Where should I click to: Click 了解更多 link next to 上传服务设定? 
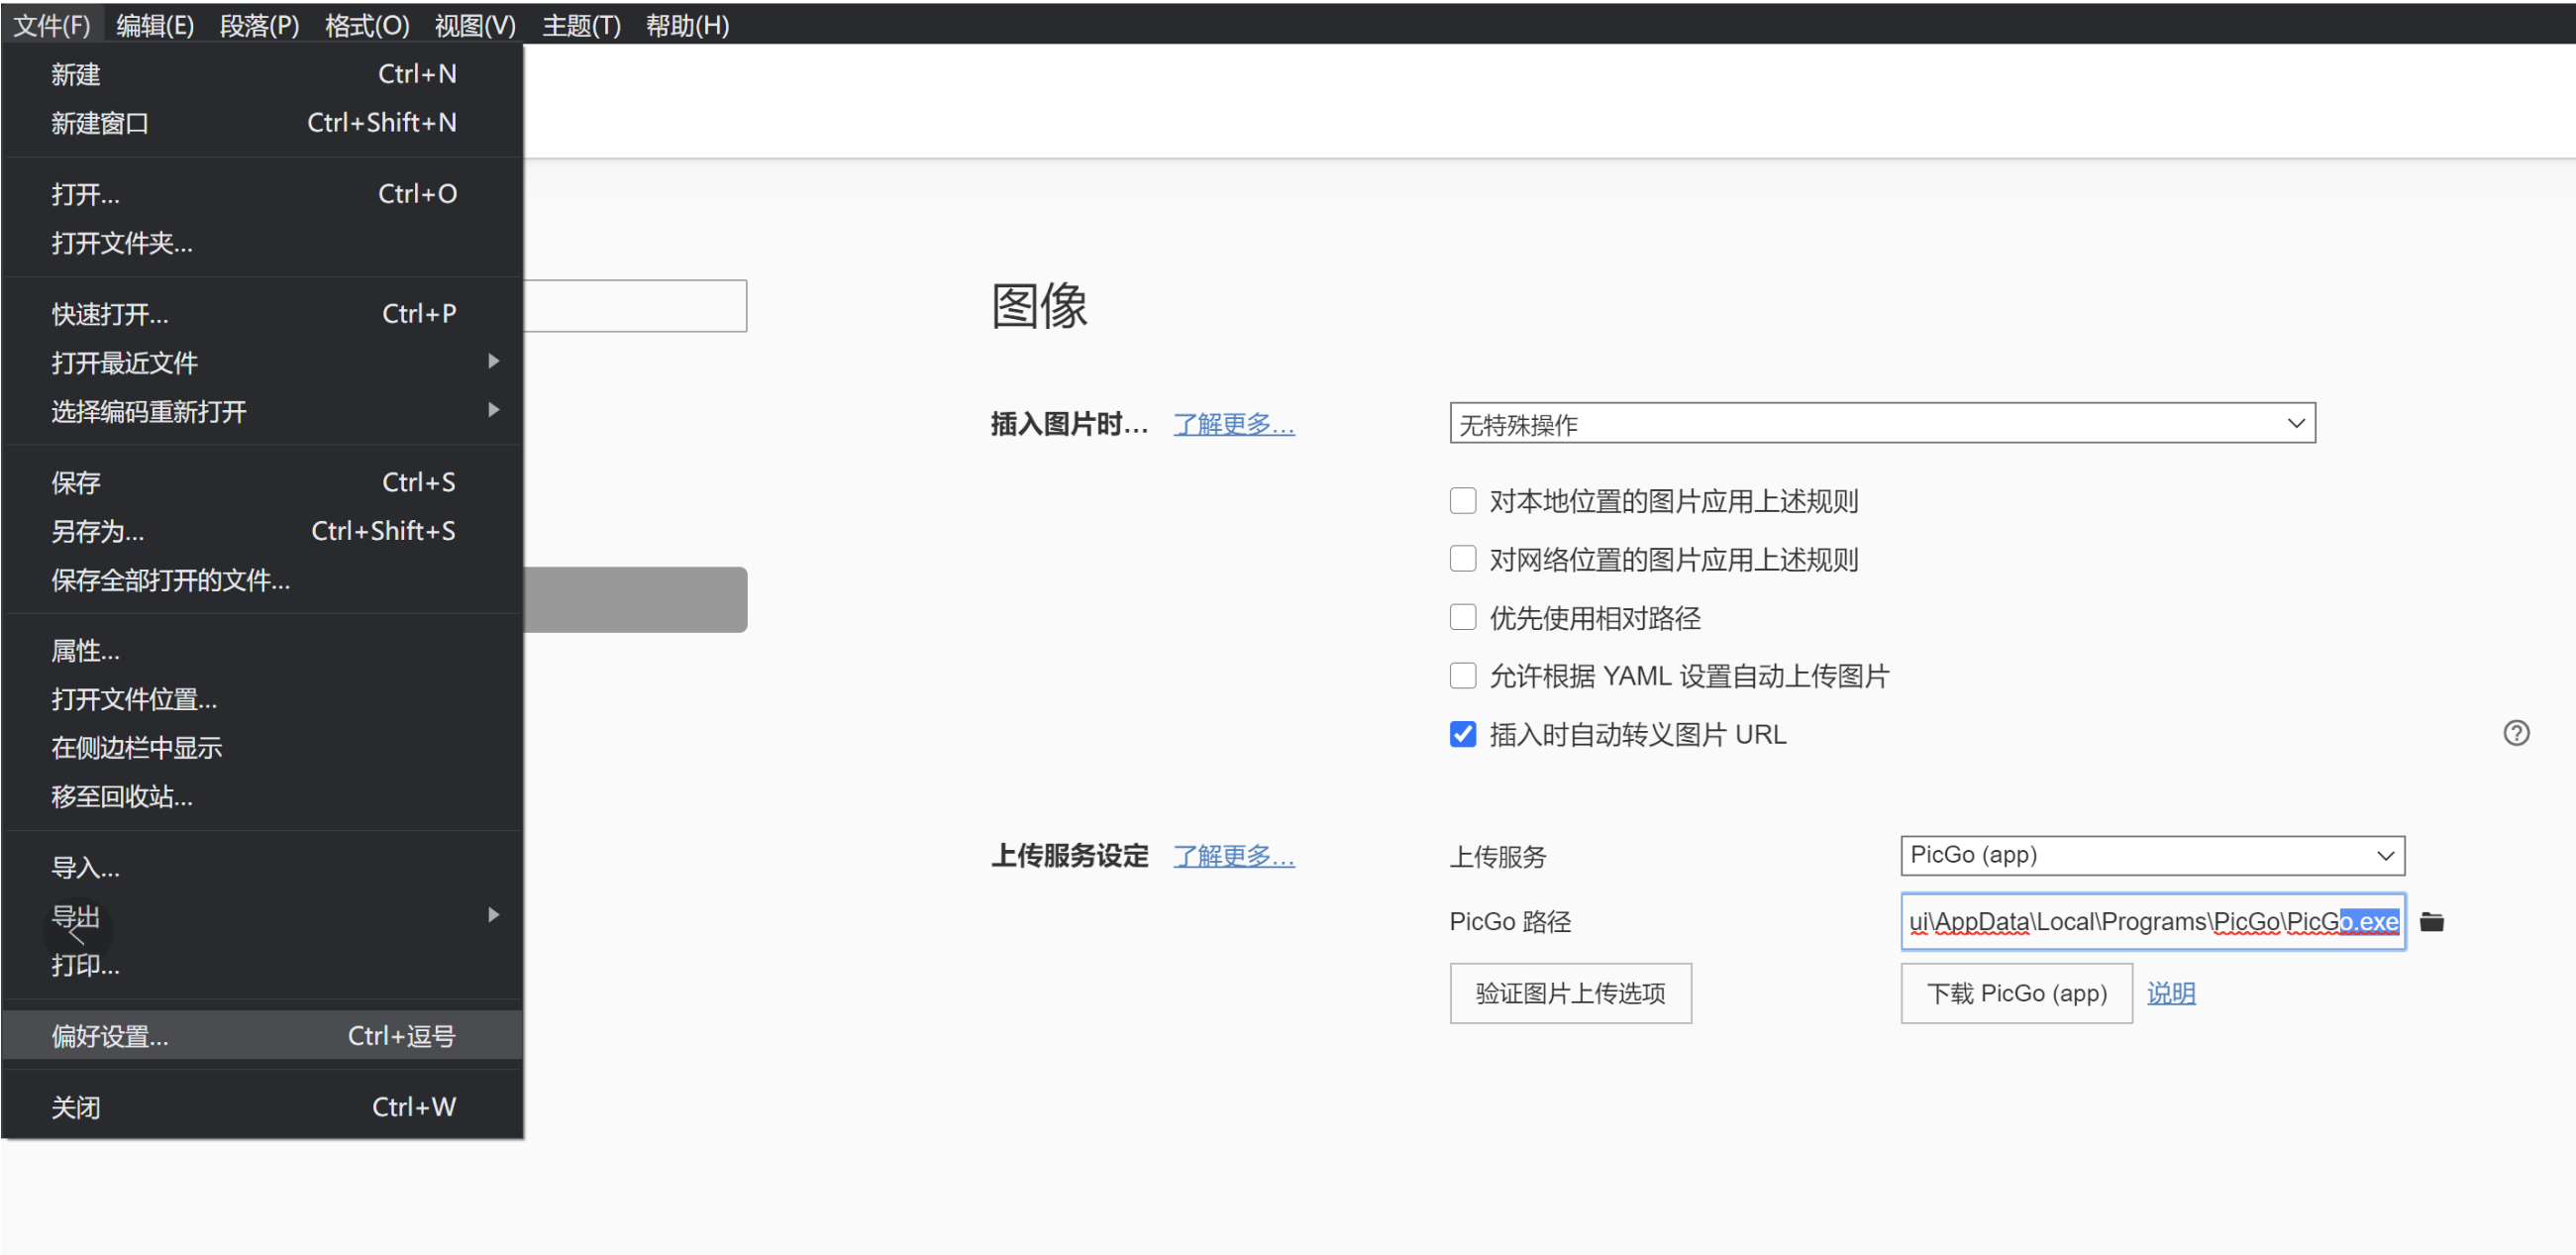pos(1233,856)
